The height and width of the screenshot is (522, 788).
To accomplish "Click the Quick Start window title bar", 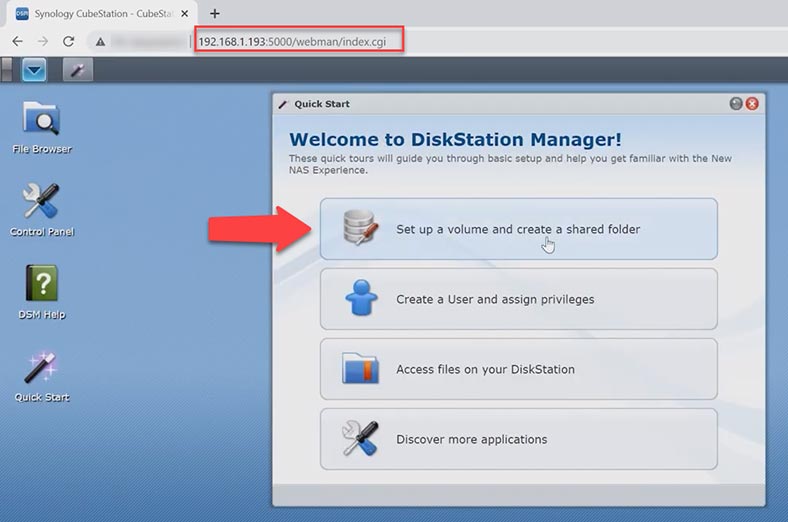I will pyautogui.click(x=519, y=104).
